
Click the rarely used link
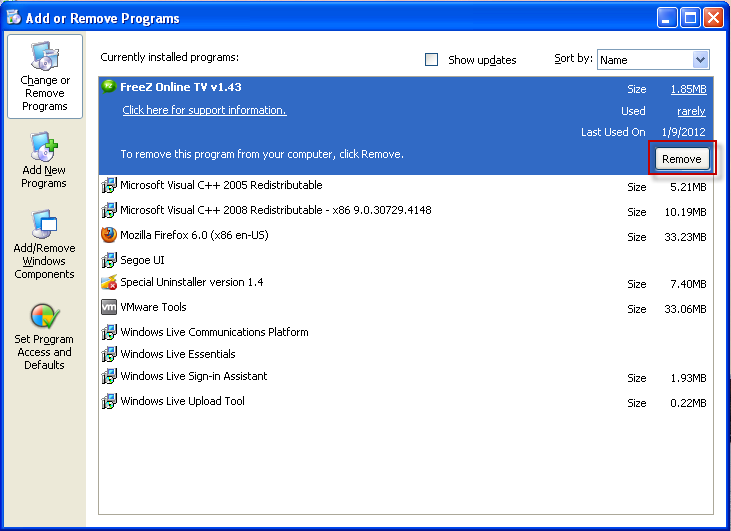point(691,111)
